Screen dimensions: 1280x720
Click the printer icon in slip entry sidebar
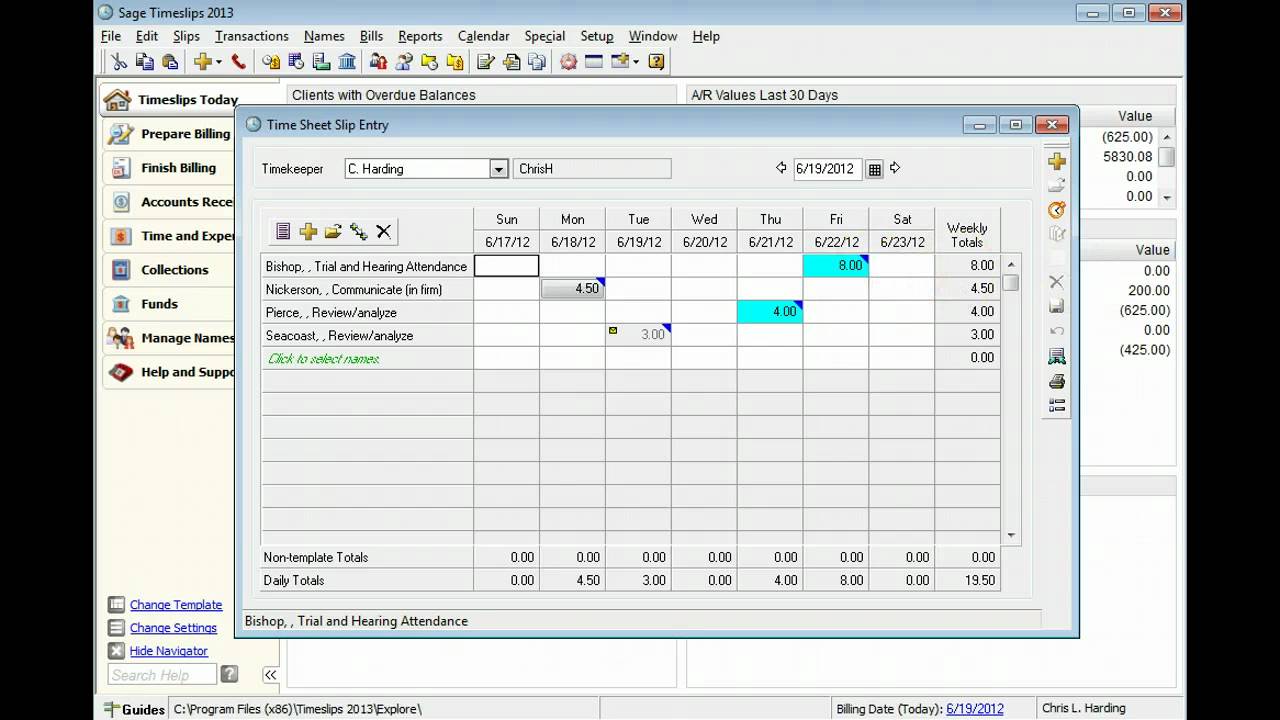(1056, 381)
